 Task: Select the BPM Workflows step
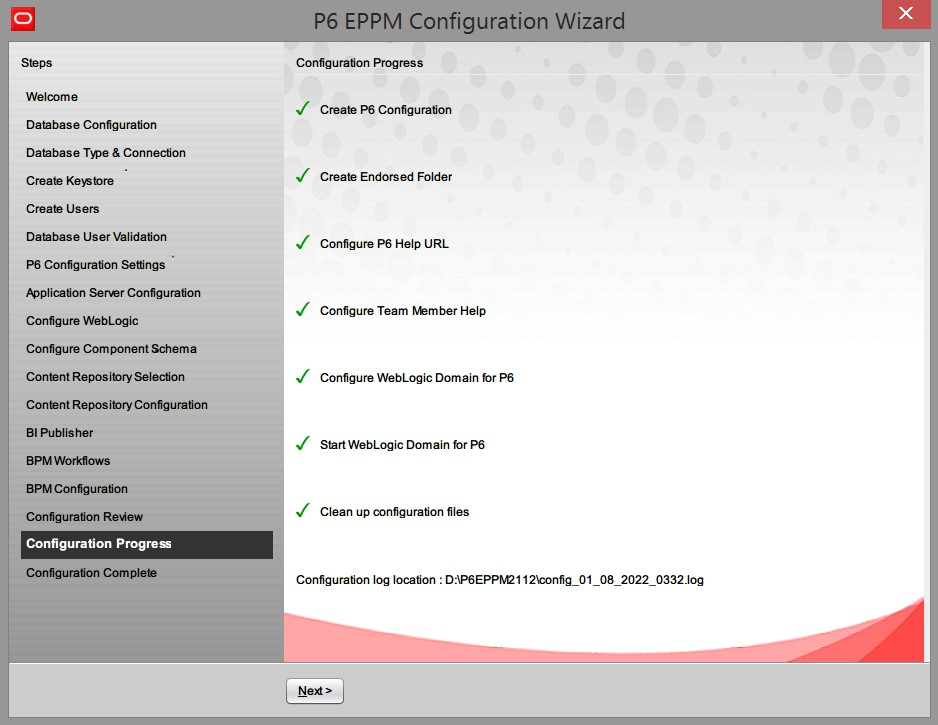pos(68,461)
